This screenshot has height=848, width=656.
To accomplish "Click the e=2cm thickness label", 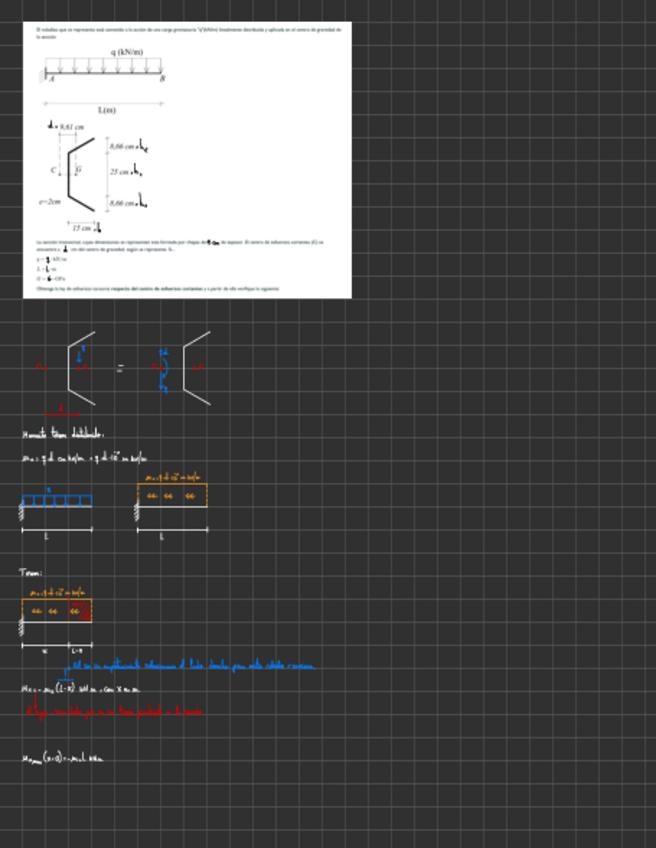I will coord(49,202).
